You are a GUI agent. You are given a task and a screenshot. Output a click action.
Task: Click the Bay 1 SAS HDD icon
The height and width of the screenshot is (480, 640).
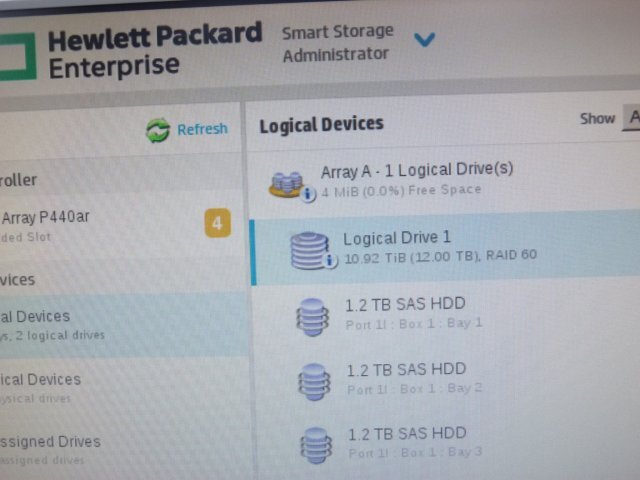312,317
